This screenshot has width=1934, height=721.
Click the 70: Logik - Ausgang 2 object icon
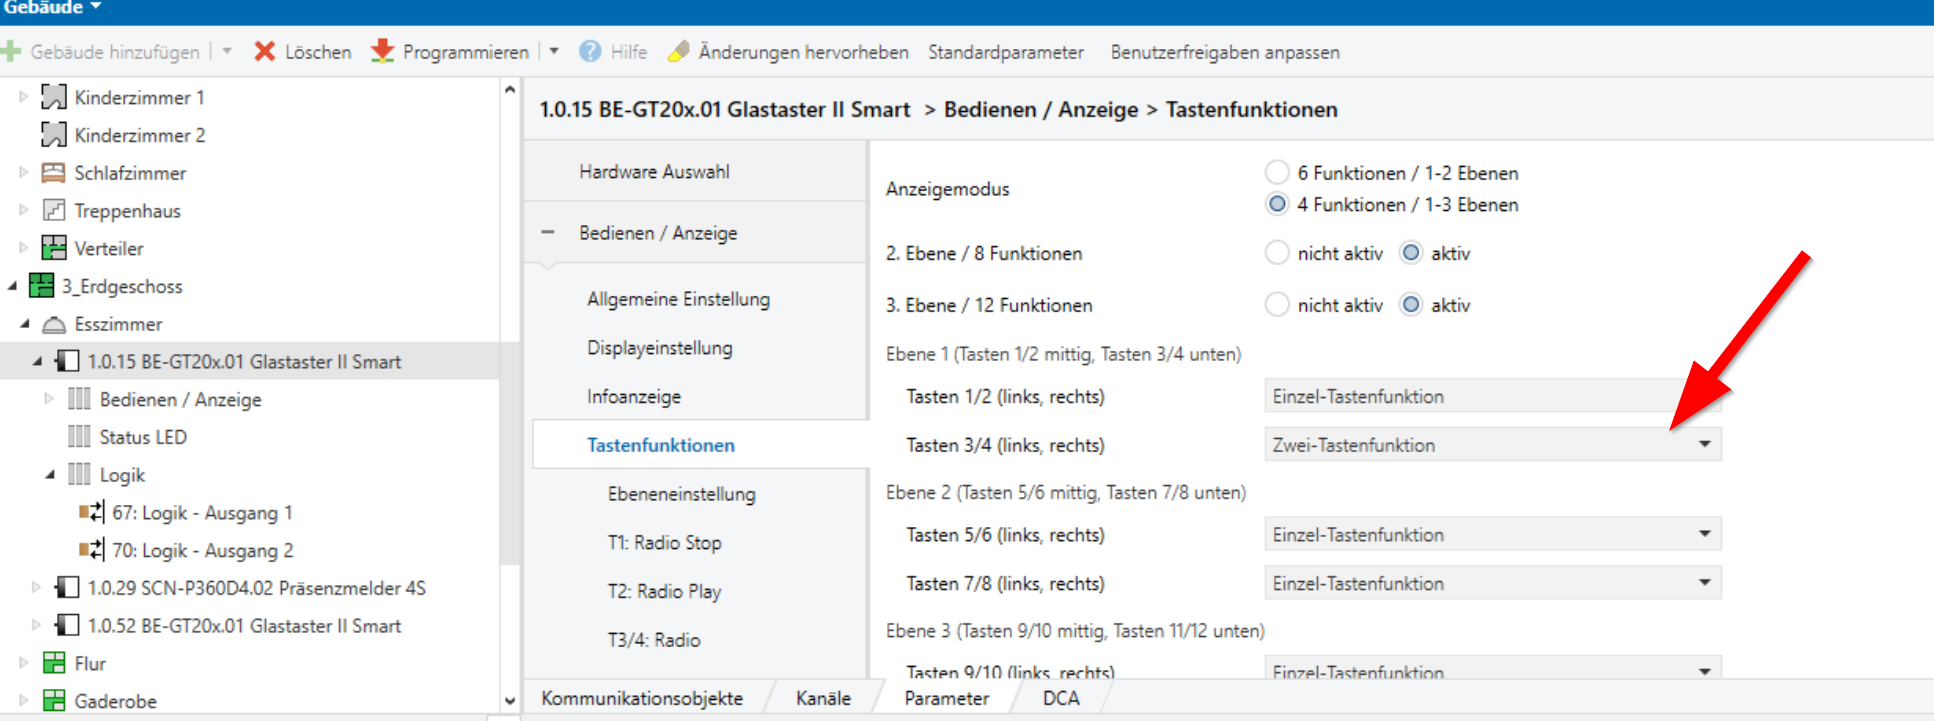[x=91, y=550]
